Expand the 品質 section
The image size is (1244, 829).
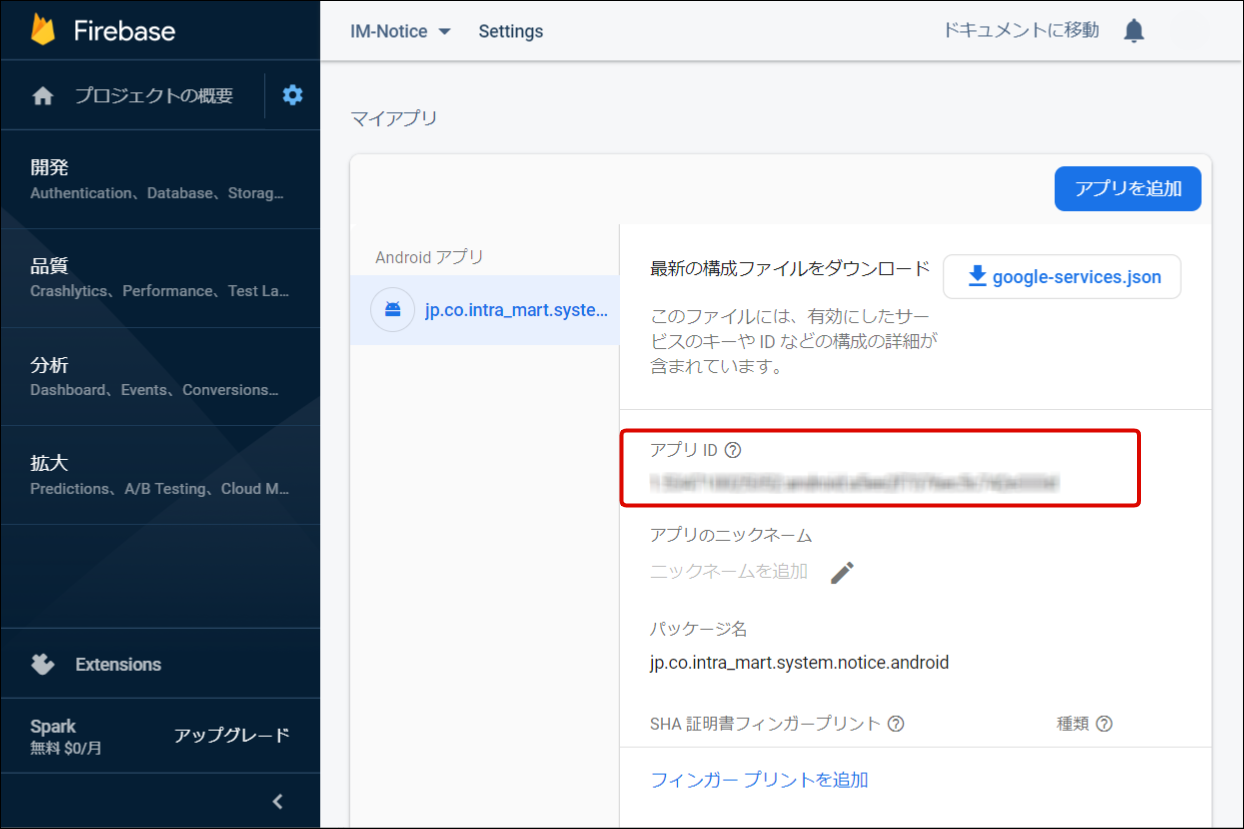pos(160,278)
